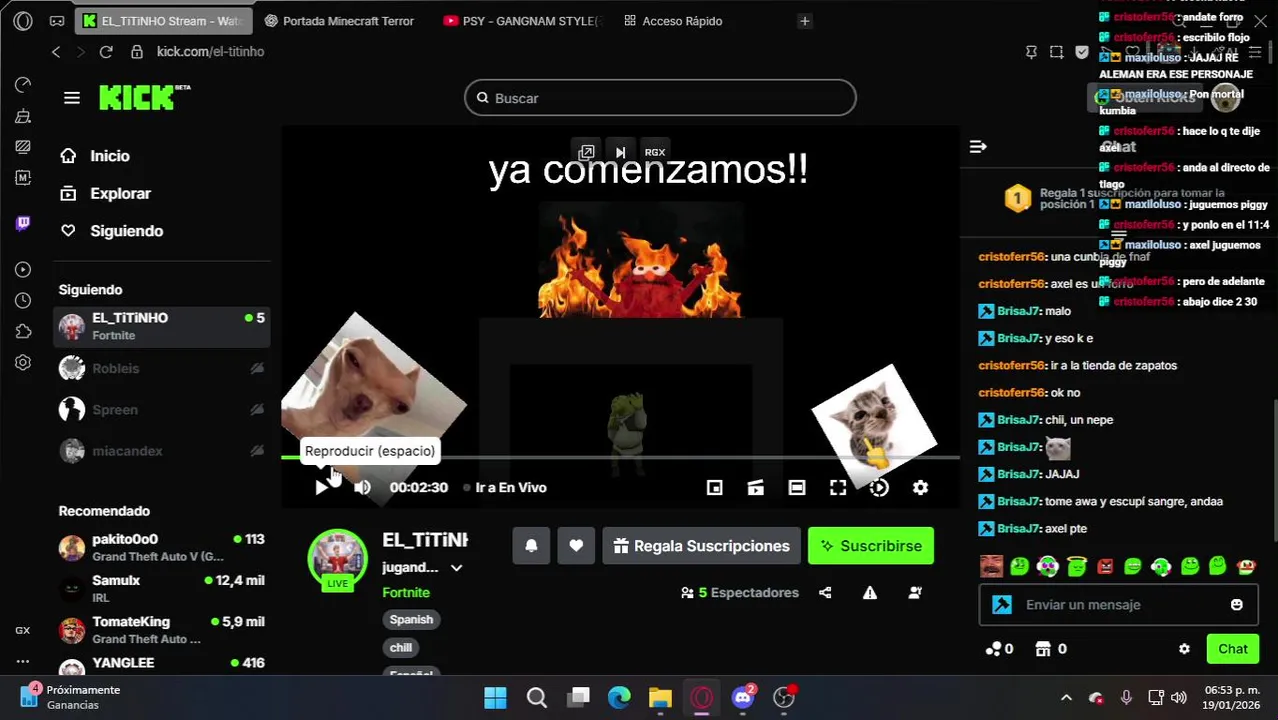Screen dimensions: 1278x720
Task: Click the user icon next to report
Action: pyautogui.click(x=915, y=592)
